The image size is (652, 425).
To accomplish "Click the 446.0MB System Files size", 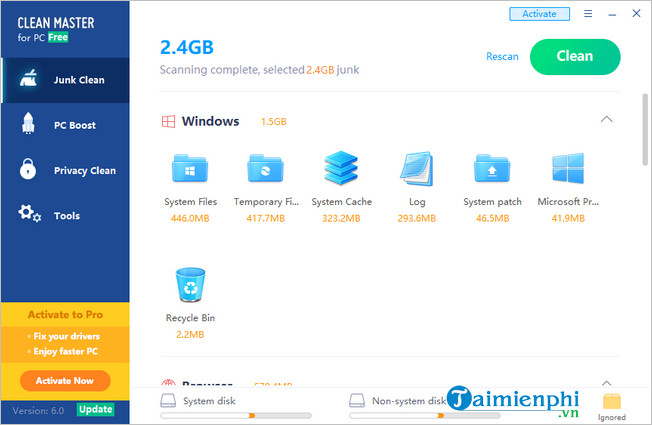I will [x=190, y=218].
